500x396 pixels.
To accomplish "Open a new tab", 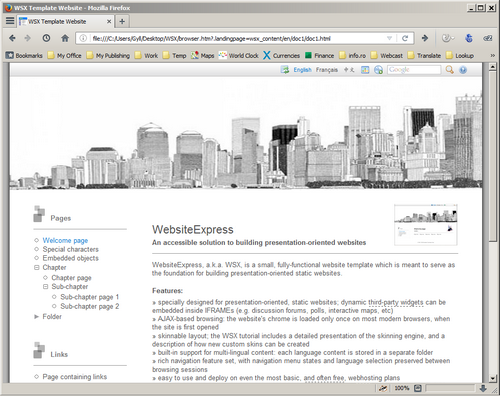I will 122,21.
